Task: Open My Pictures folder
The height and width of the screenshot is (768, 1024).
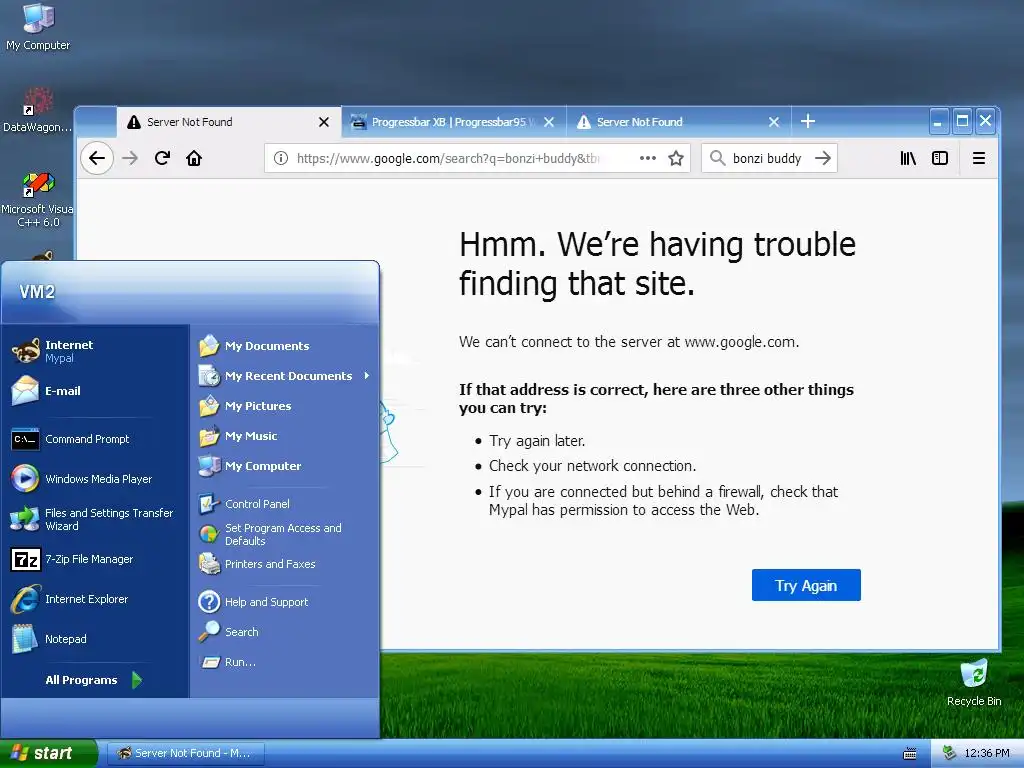Action: click(x=285, y=406)
